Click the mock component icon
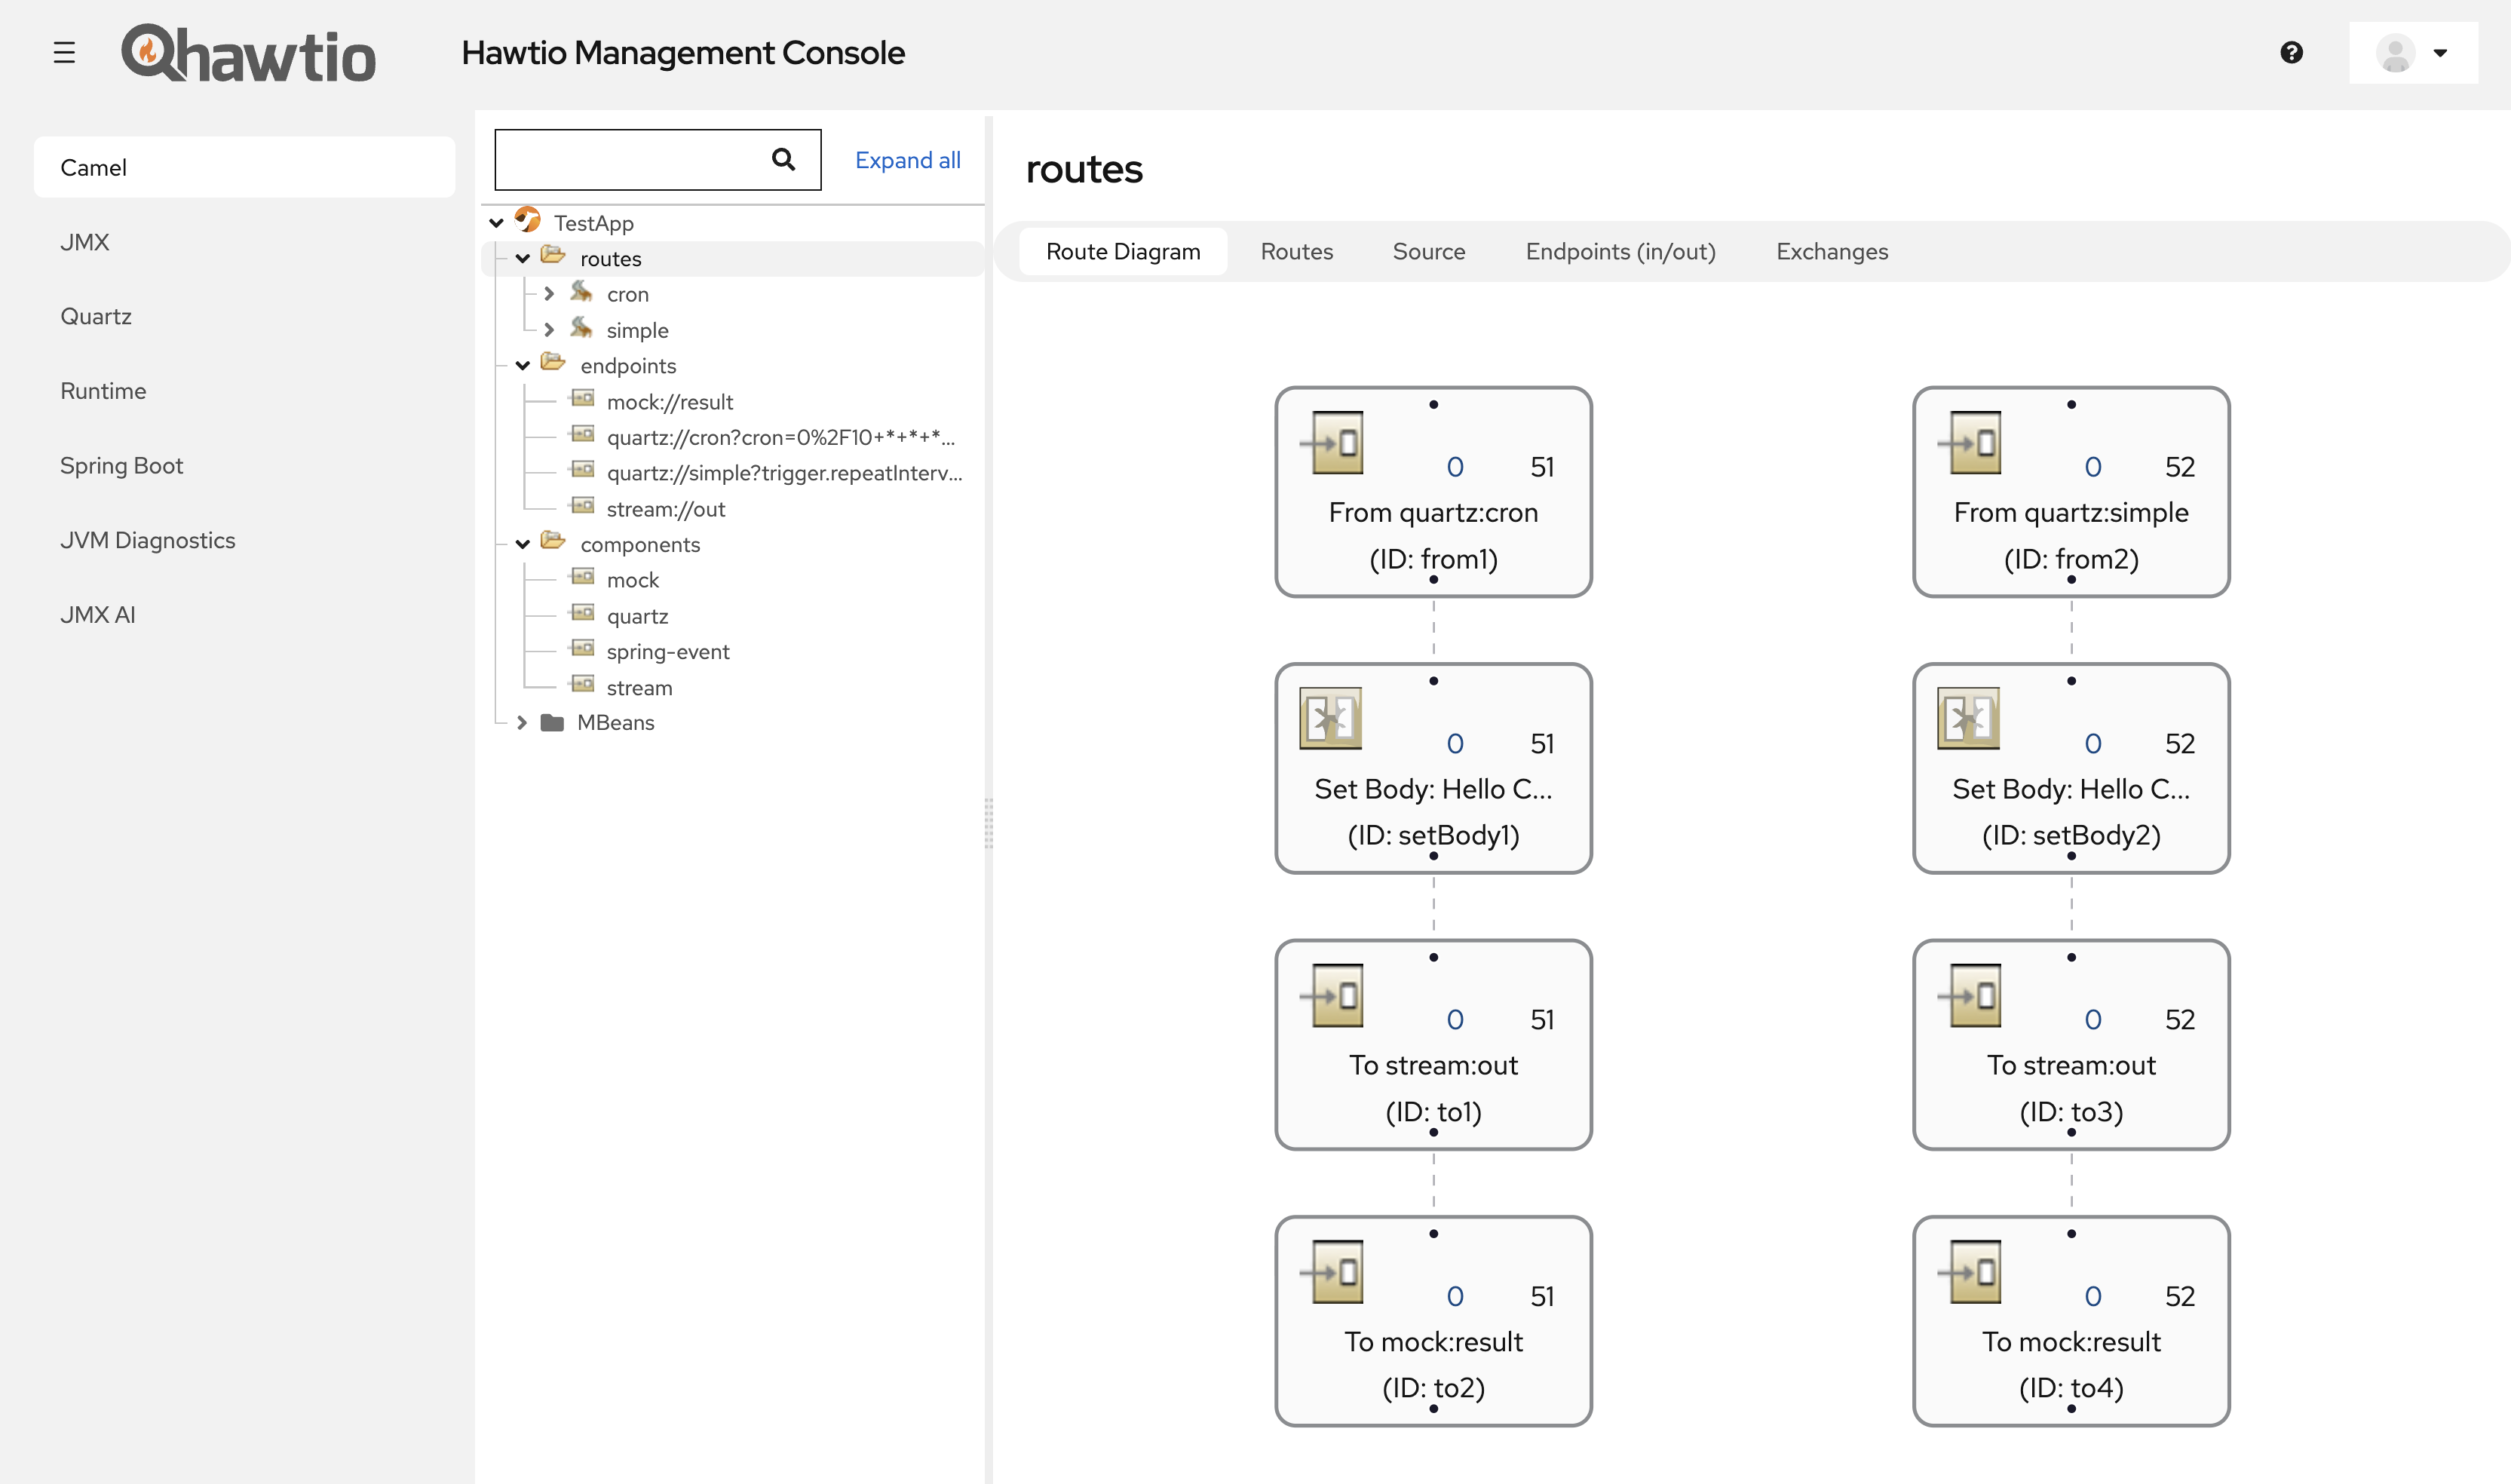Image resolution: width=2511 pixels, height=1484 pixels. click(582, 577)
